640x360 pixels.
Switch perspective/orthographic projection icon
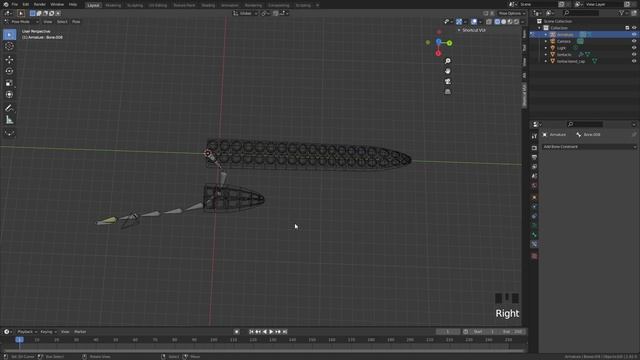pyautogui.click(x=448, y=91)
